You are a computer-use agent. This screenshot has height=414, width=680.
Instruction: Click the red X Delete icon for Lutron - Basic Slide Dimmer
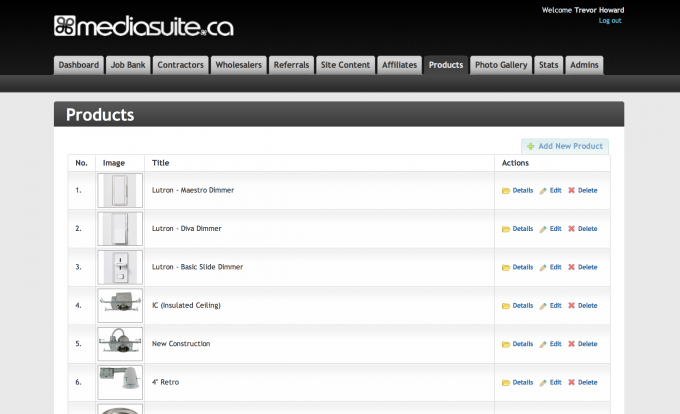[x=572, y=267]
